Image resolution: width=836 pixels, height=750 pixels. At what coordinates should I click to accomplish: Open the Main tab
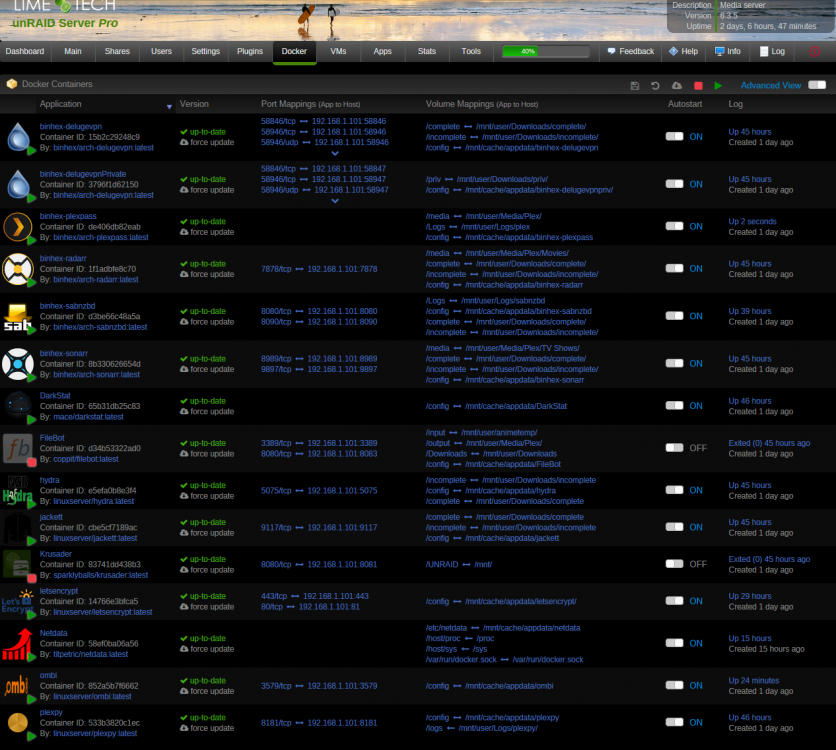[73, 51]
